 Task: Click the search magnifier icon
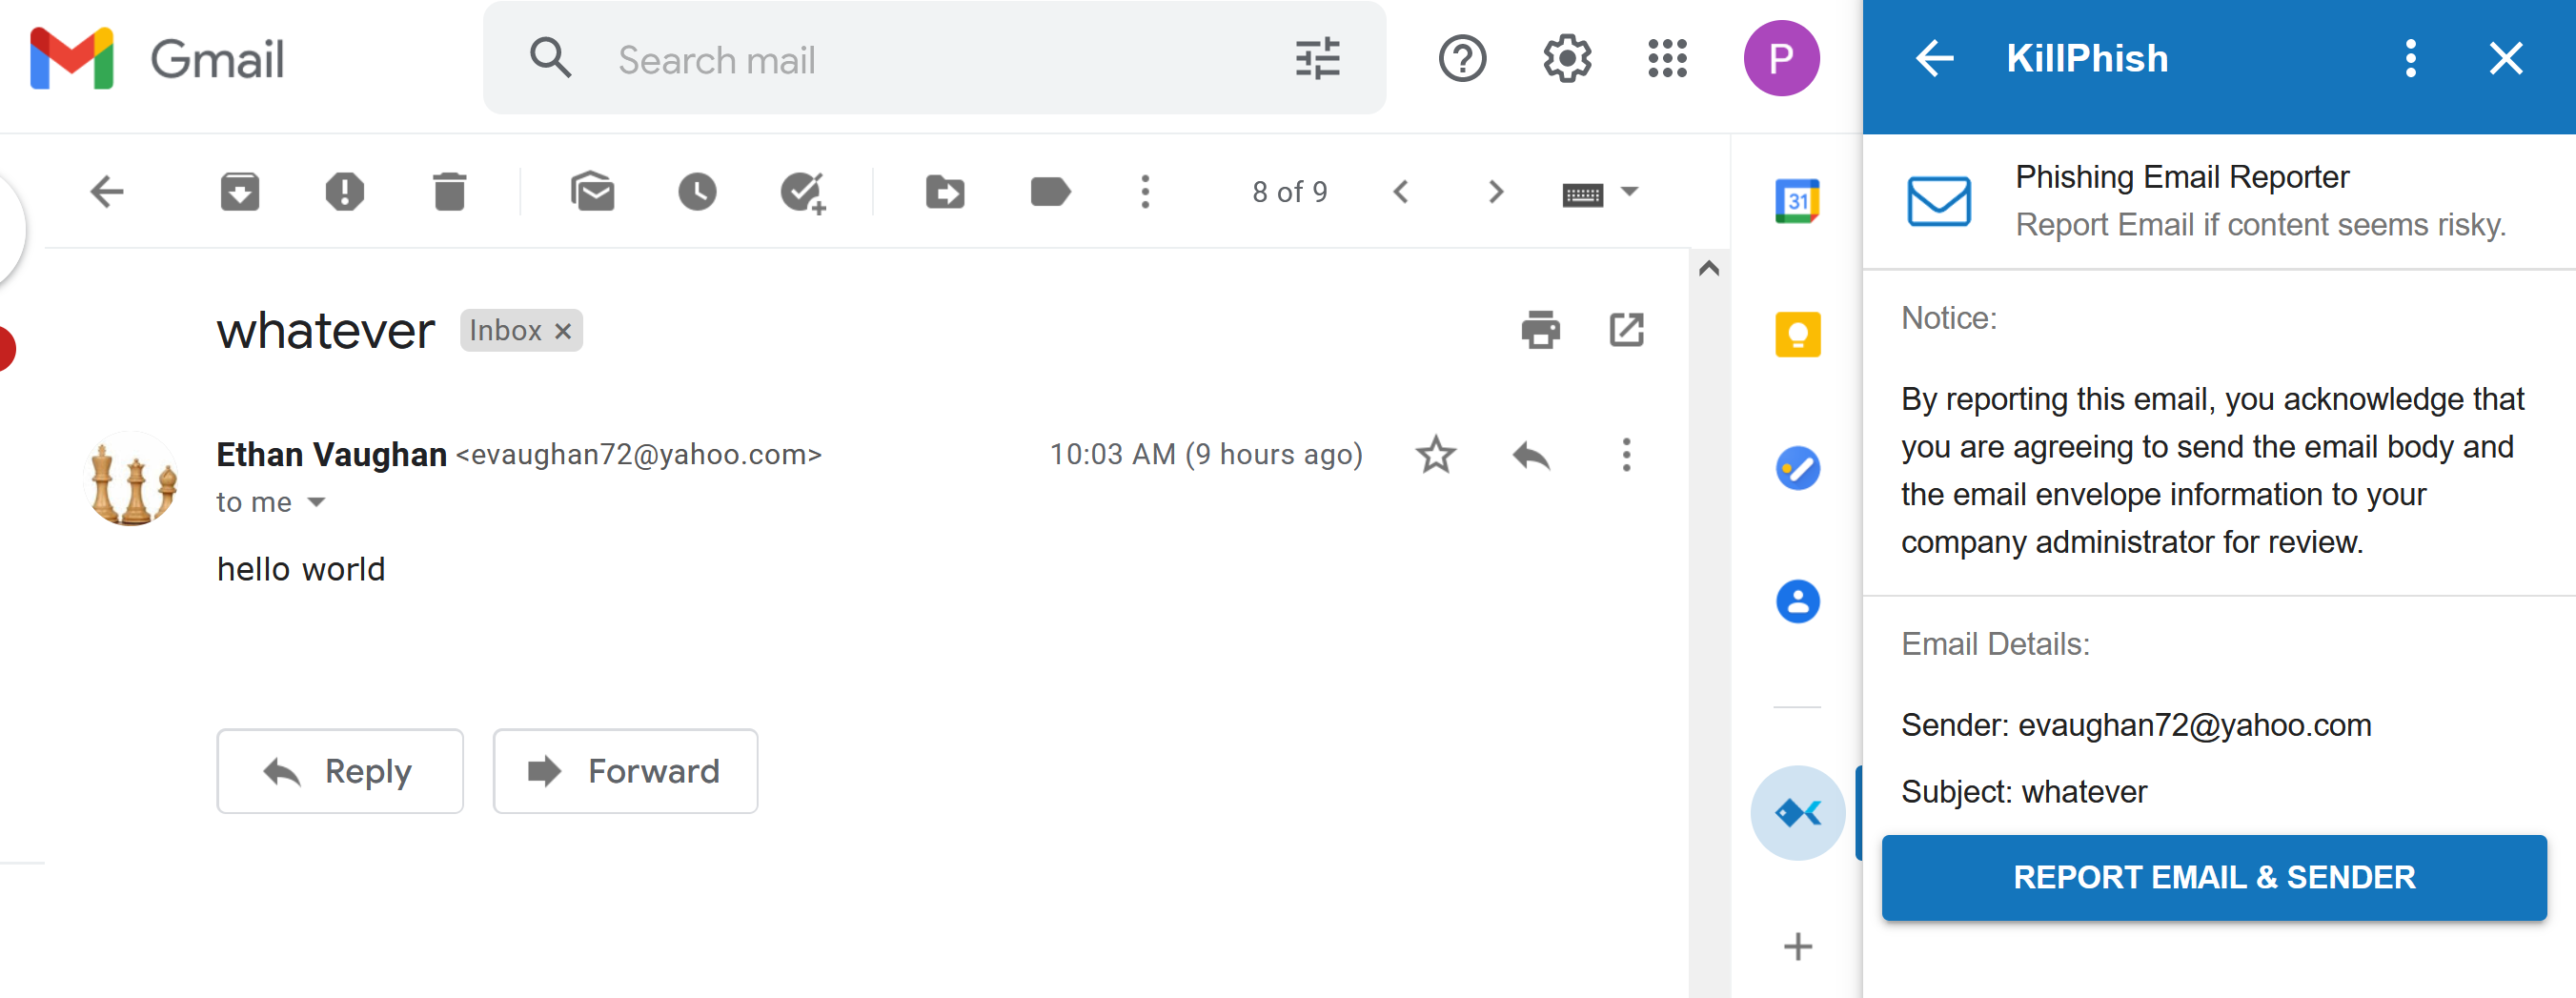[x=550, y=59]
